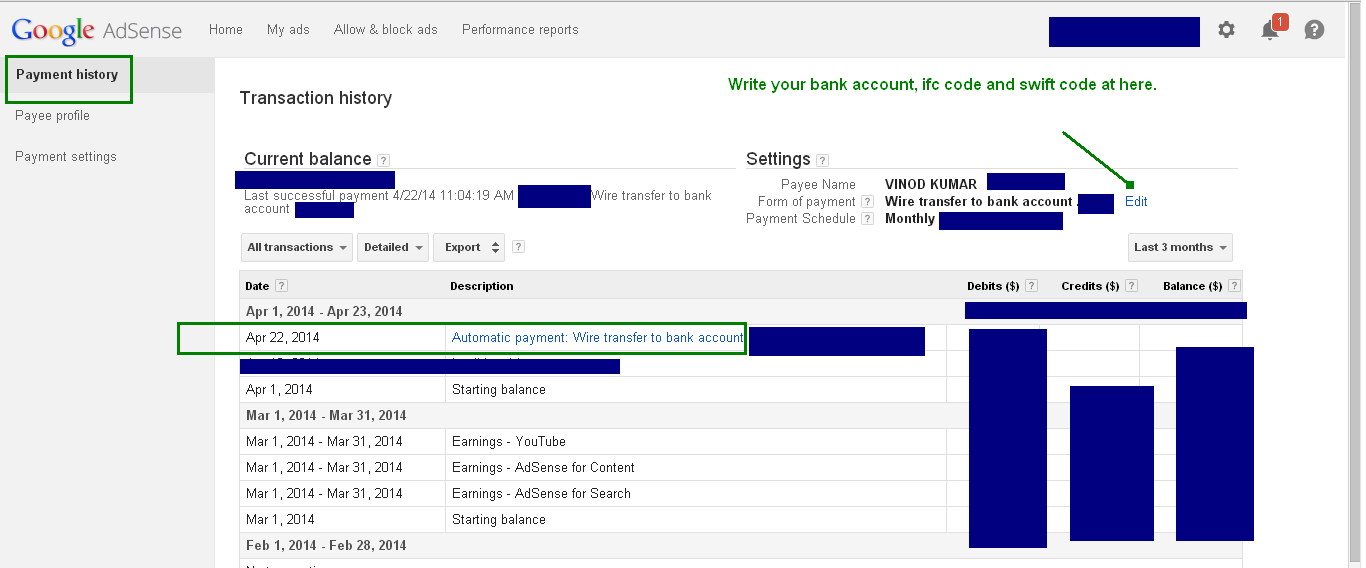This screenshot has width=1366, height=568.
Task: Open the Export dropdown
Action: click(469, 247)
